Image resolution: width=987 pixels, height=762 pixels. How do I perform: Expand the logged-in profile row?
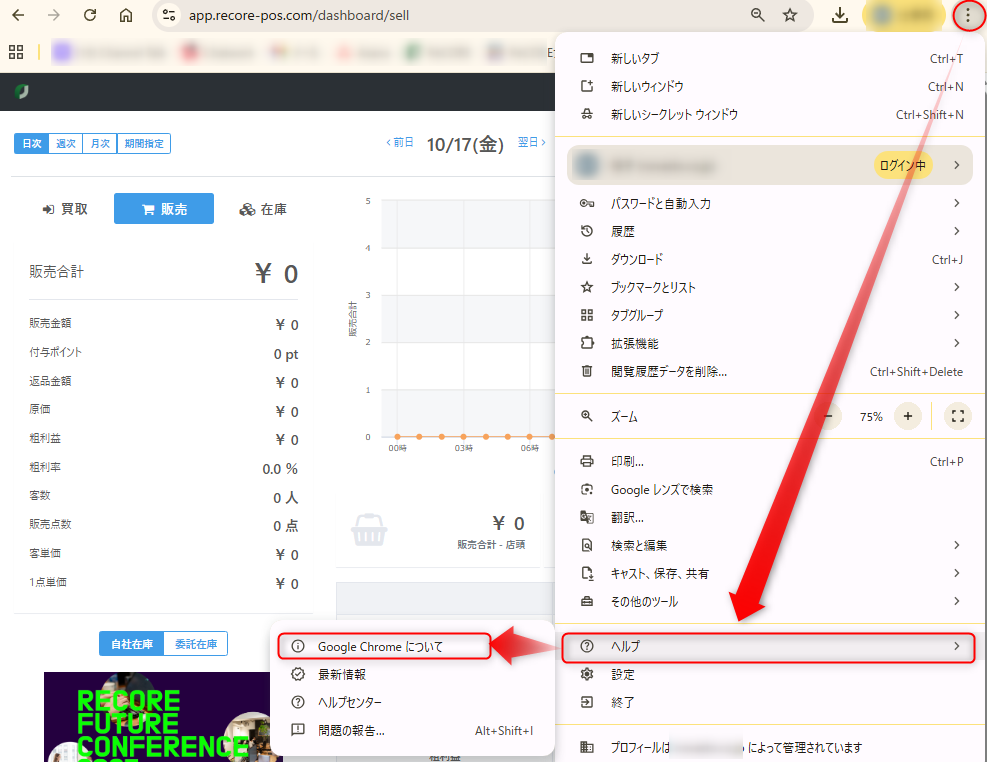coord(770,165)
